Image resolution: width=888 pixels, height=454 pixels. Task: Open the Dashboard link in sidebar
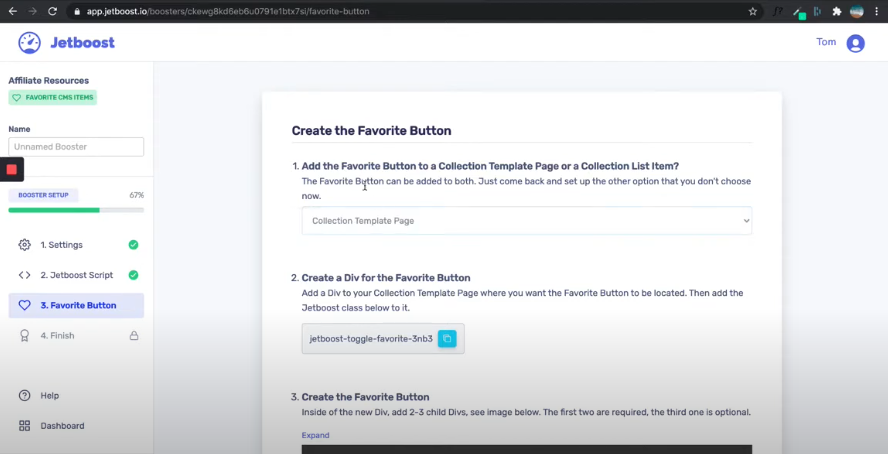click(62, 426)
